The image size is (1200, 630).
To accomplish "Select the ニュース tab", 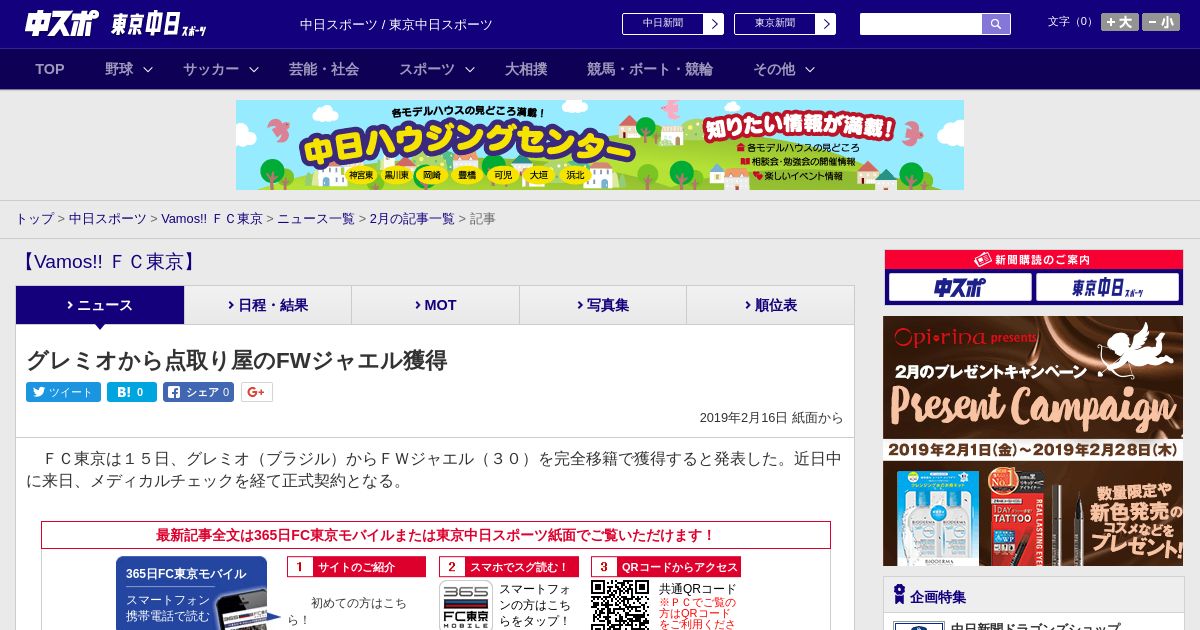I will 100,305.
